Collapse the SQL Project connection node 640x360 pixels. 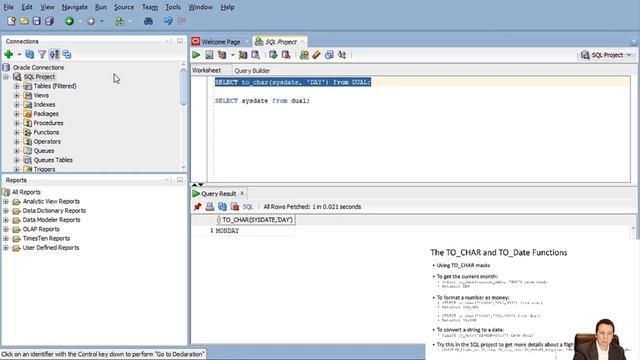tap(6, 77)
